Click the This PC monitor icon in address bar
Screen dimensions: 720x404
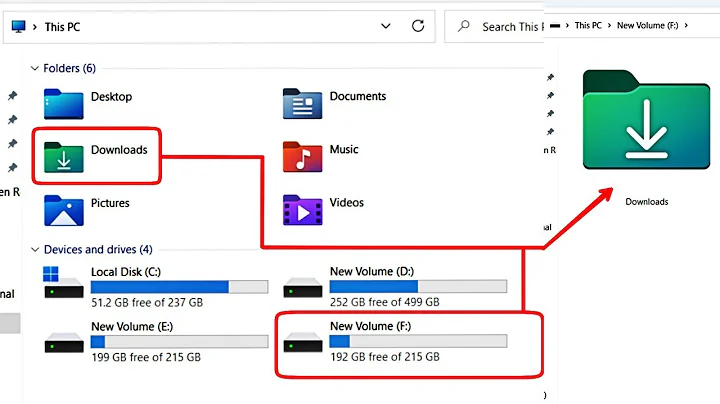pos(18,27)
